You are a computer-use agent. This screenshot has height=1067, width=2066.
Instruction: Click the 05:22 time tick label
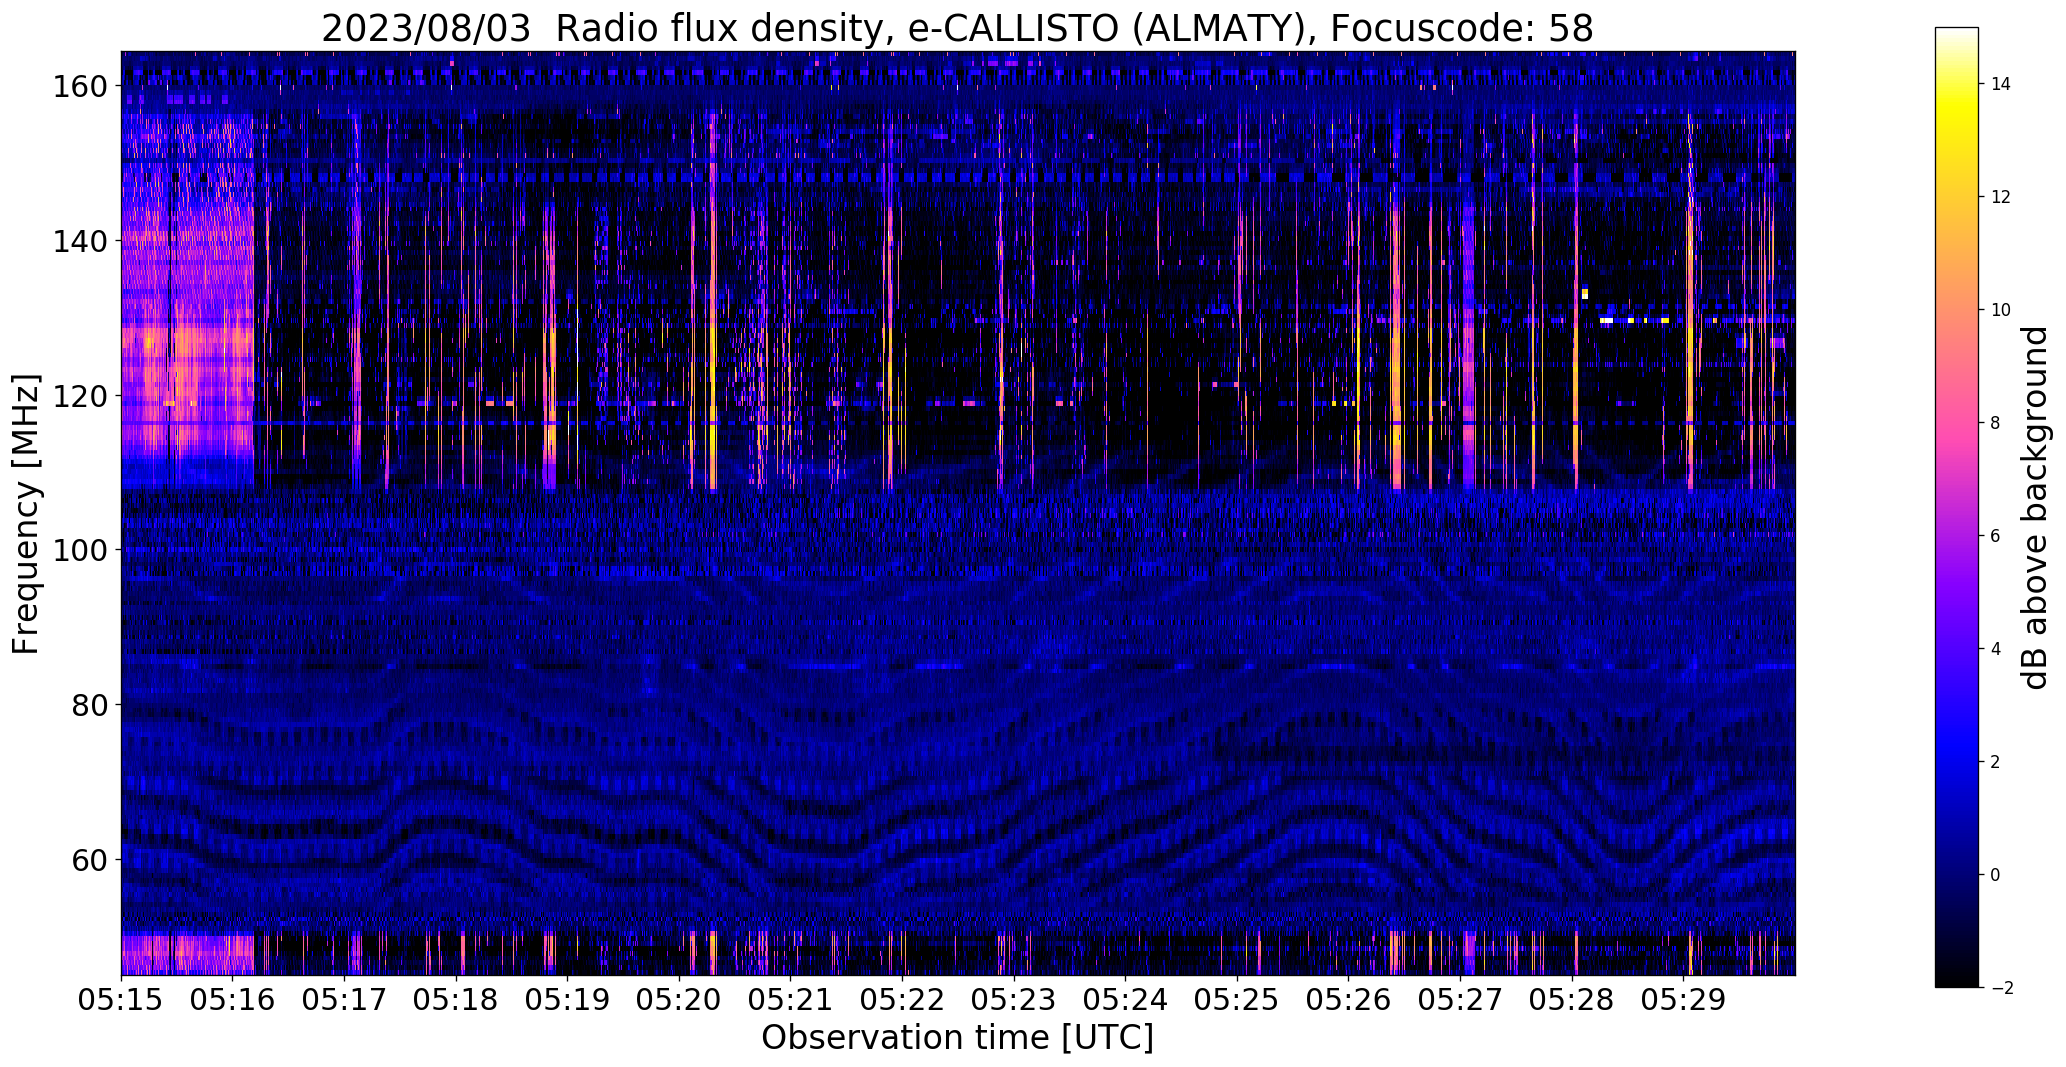tap(902, 1000)
